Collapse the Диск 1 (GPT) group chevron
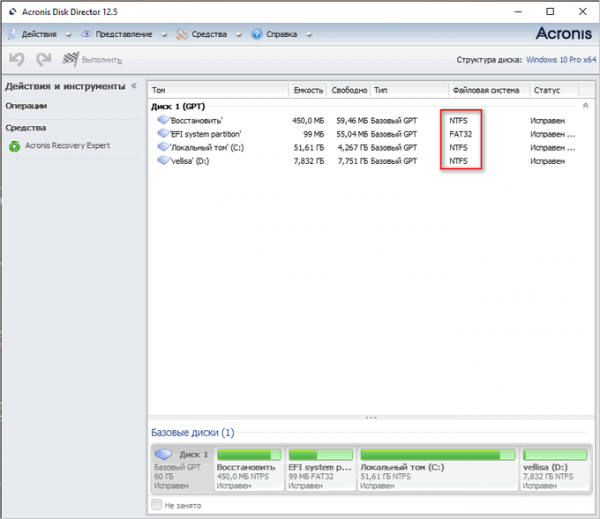Screen dimensions: 600x519 pos(585,106)
